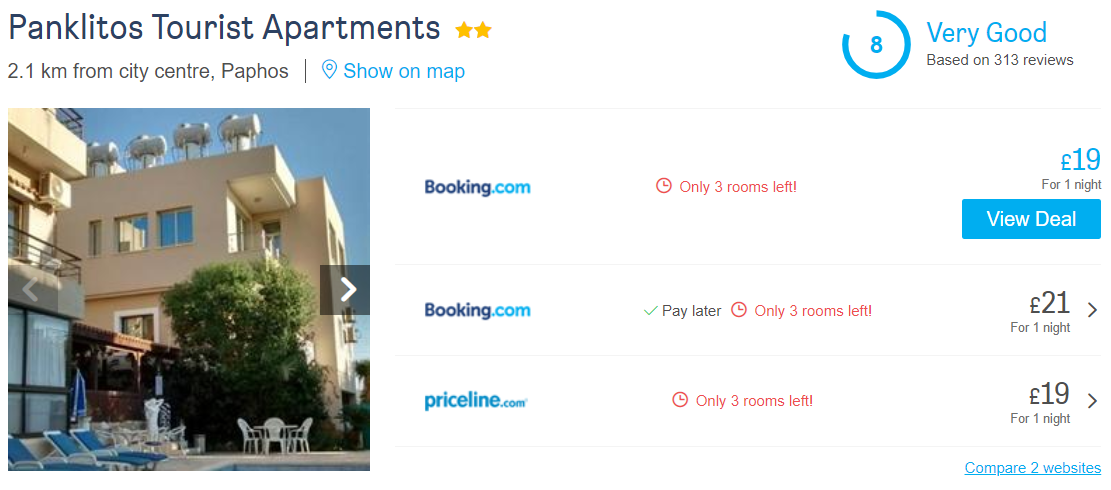
Task: Click the circular score 8 badge
Action: [876, 45]
